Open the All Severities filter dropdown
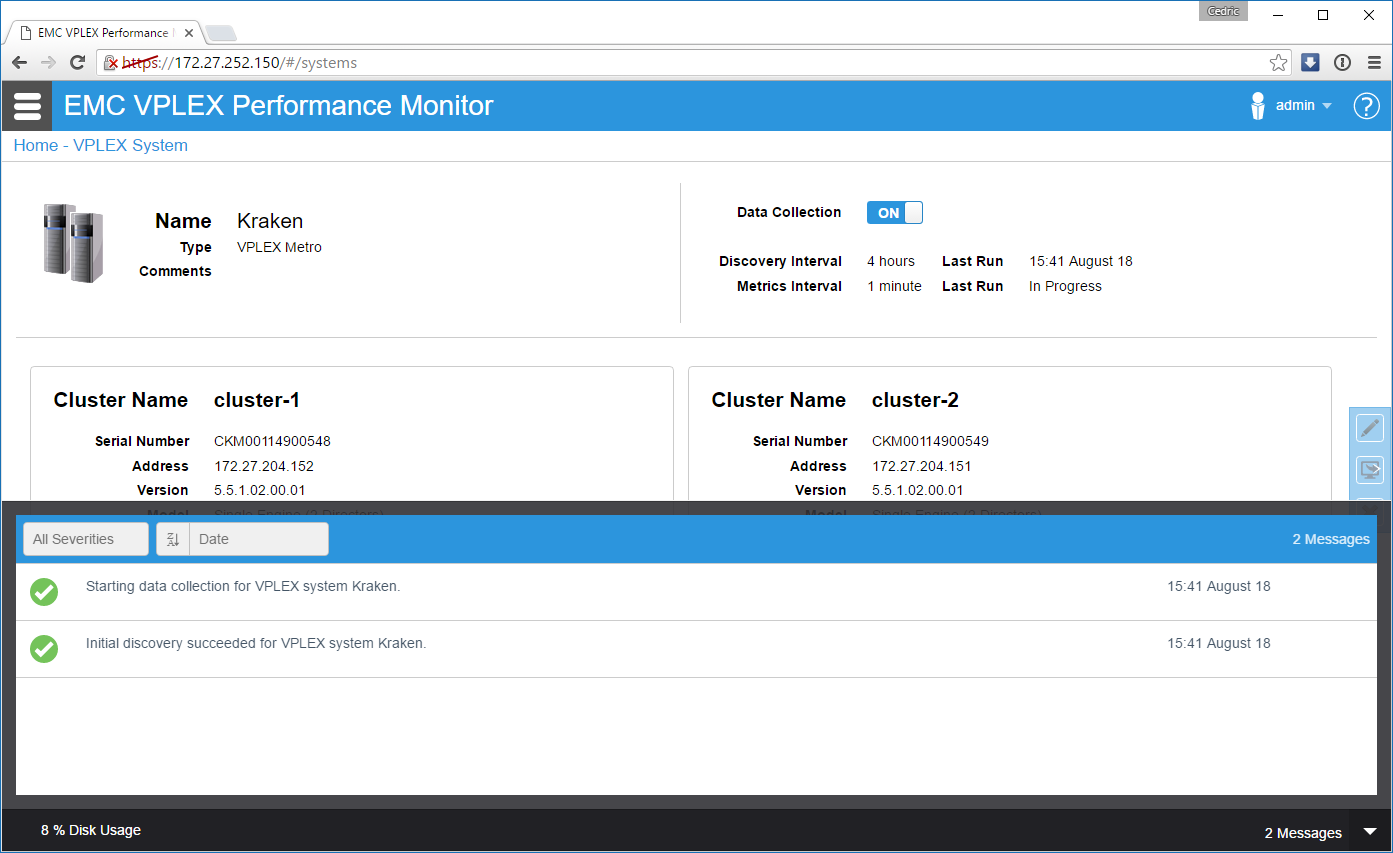This screenshot has height=853, width=1393. pyautogui.click(x=86, y=539)
